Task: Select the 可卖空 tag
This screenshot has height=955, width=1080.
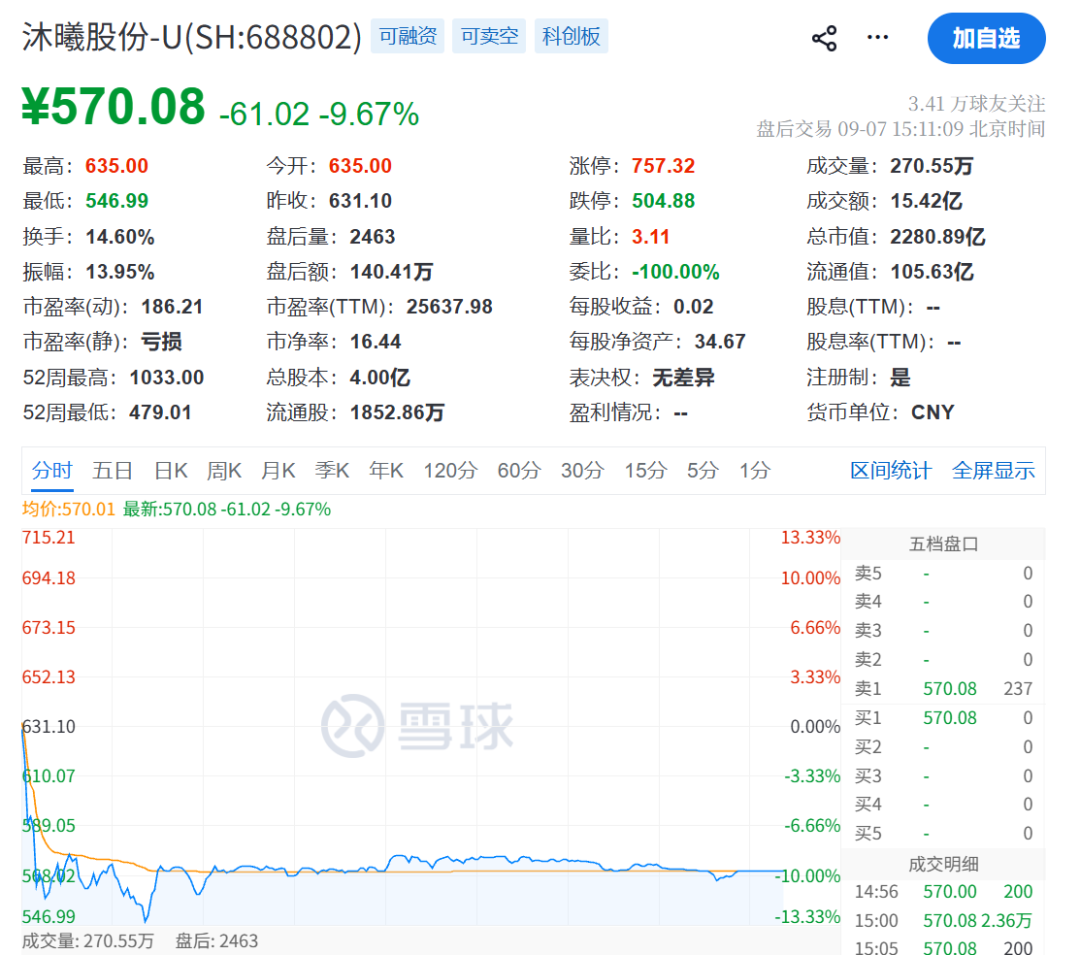Action: coord(489,36)
